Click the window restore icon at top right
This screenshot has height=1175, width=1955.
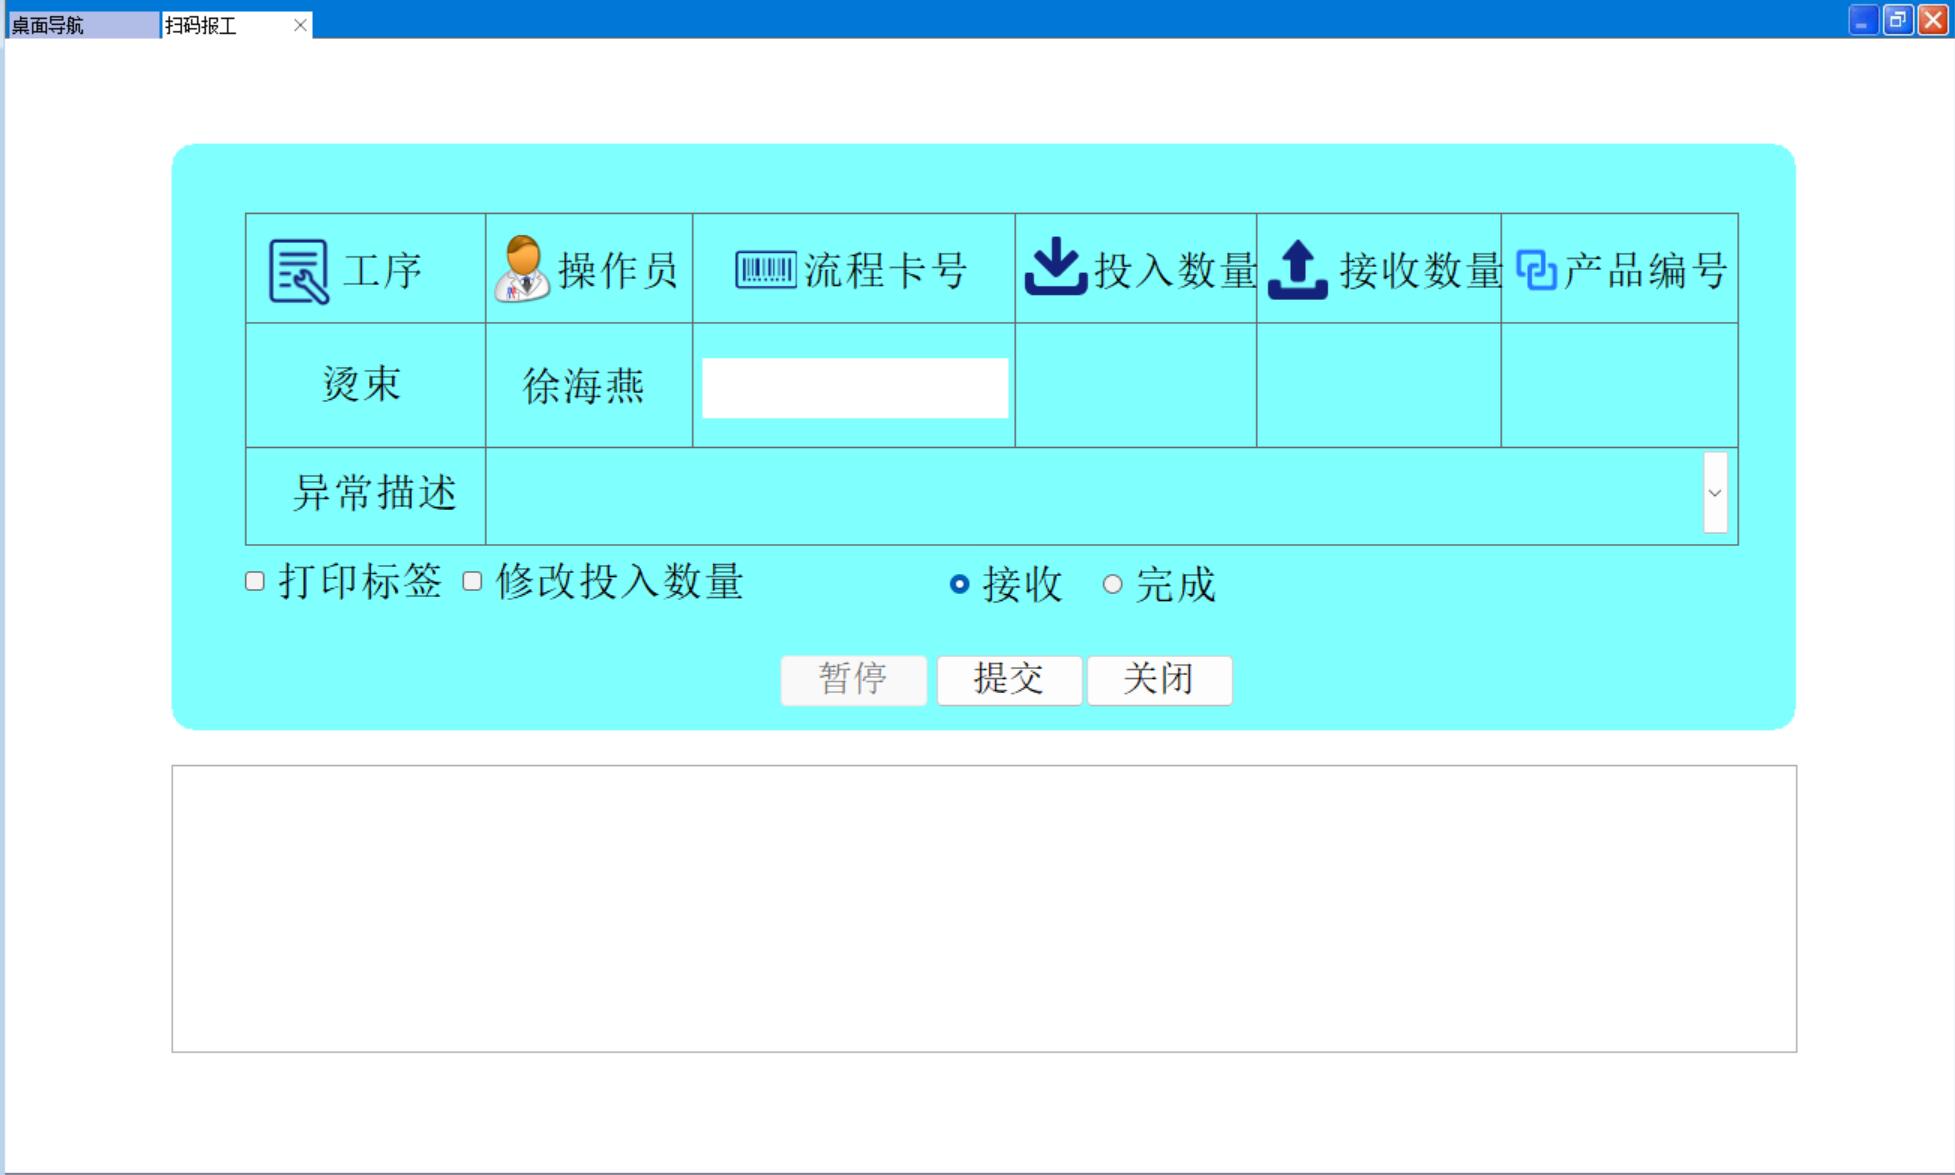[x=1897, y=20]
